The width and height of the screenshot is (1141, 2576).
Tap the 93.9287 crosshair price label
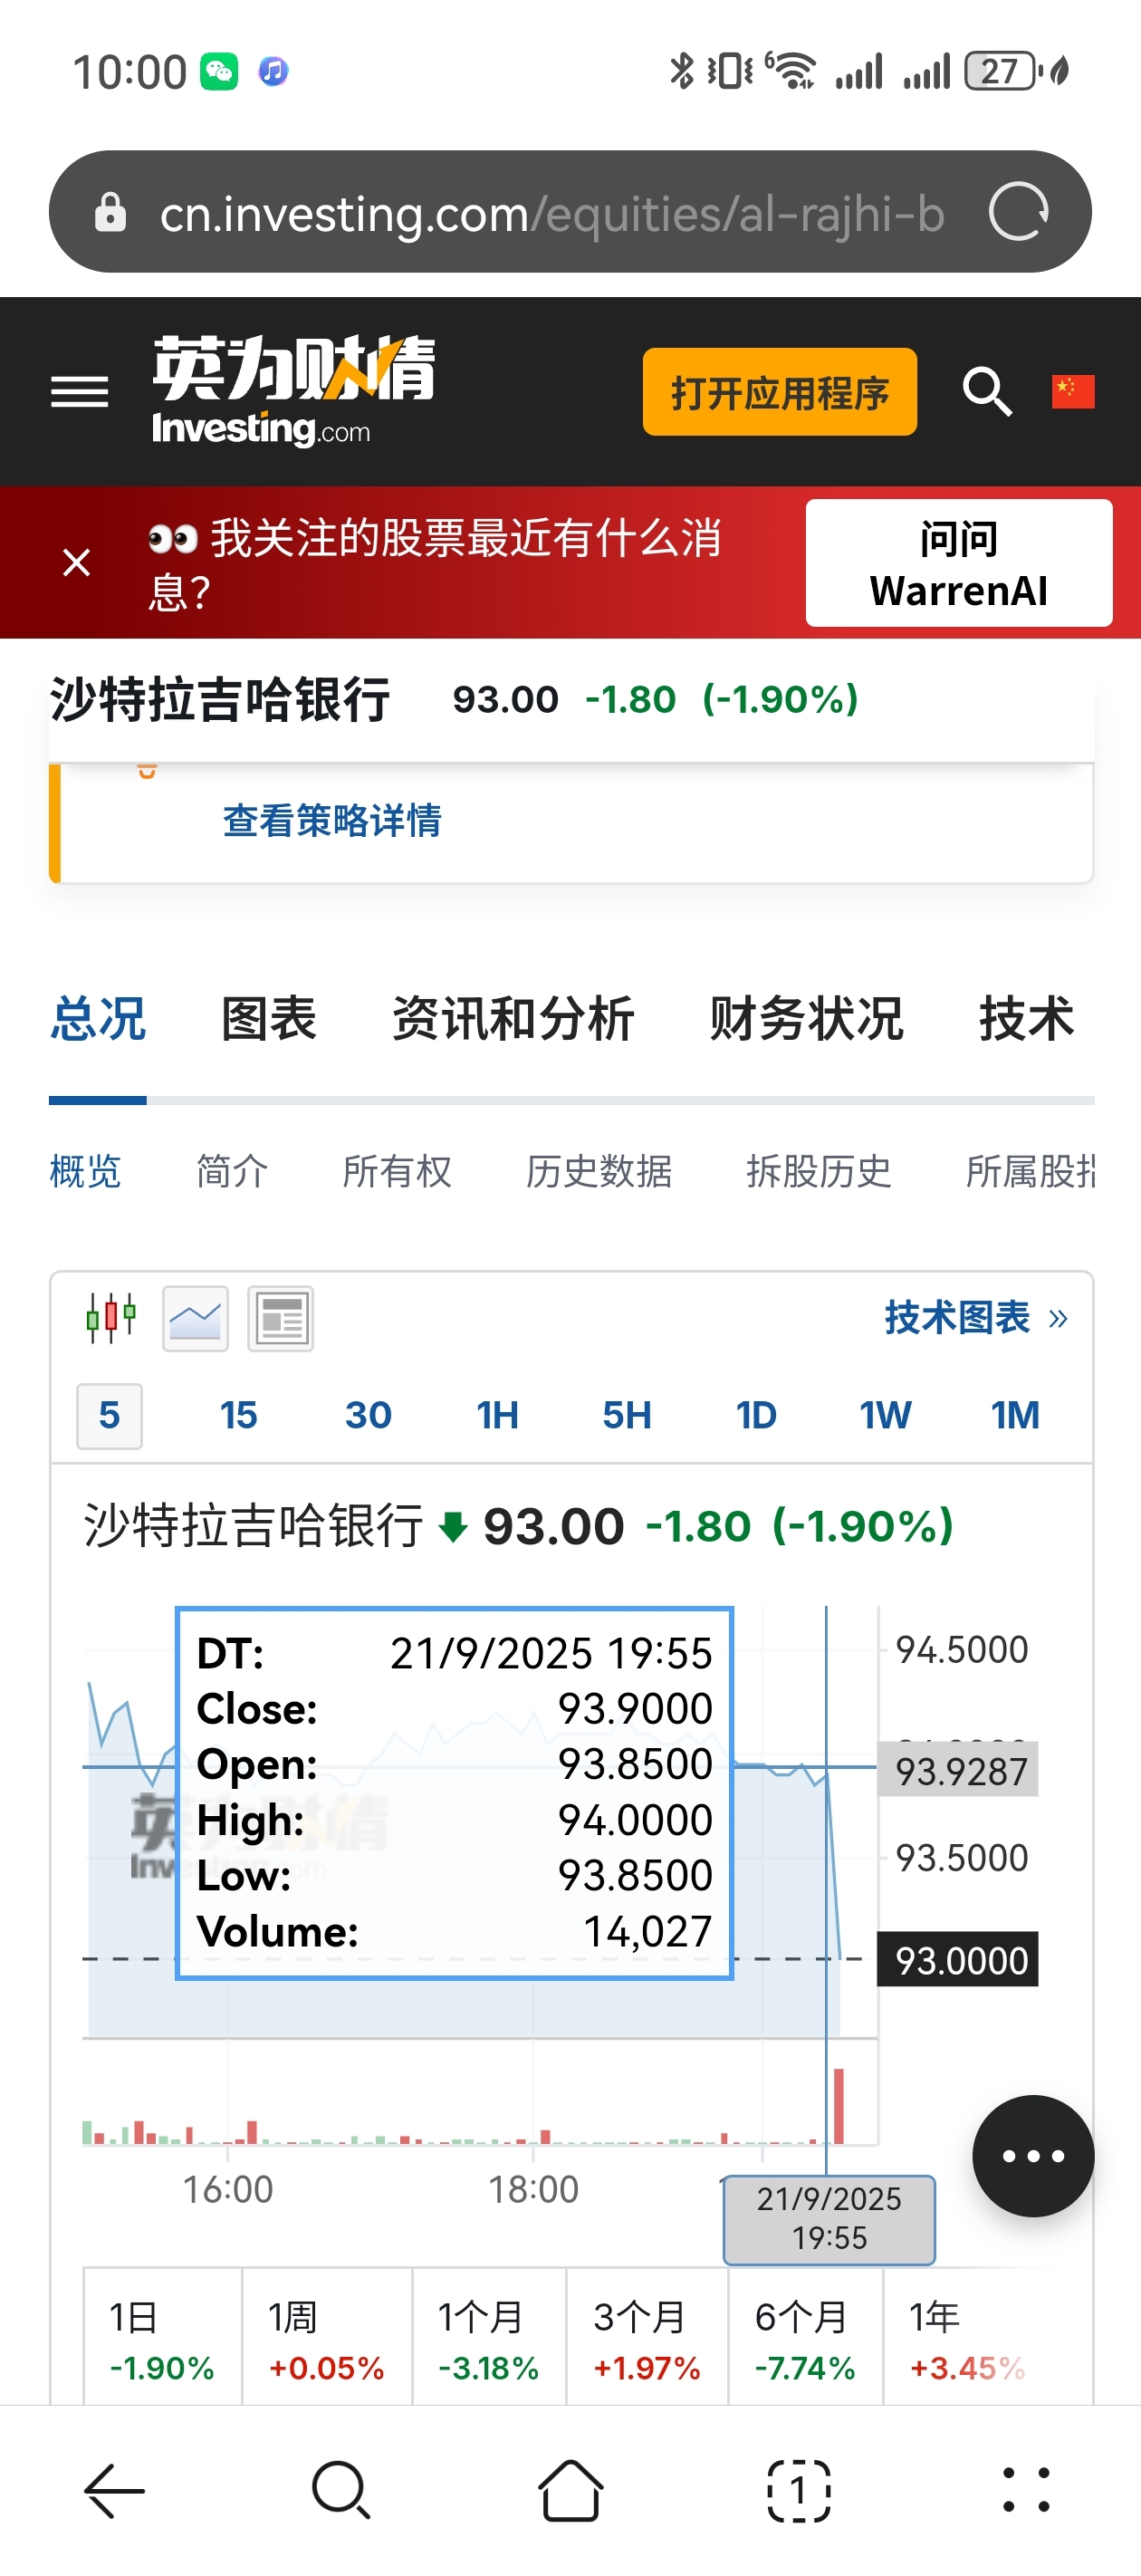(x=958, y=1770)
